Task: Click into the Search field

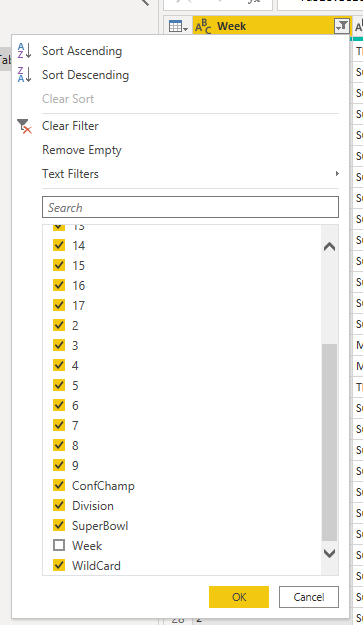Action: pos(190,207)
